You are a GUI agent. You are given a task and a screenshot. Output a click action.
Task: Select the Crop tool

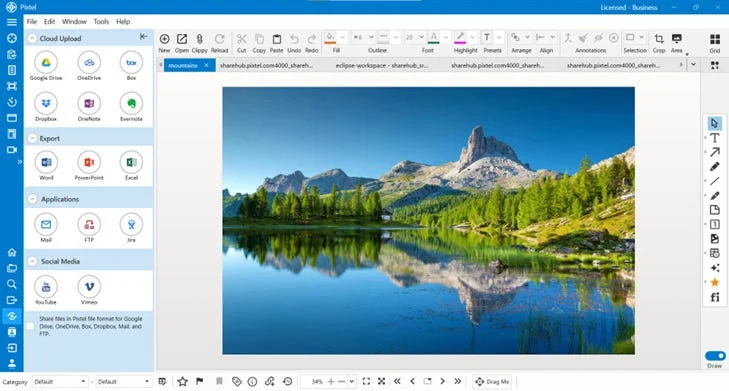(x=659, y=39)
